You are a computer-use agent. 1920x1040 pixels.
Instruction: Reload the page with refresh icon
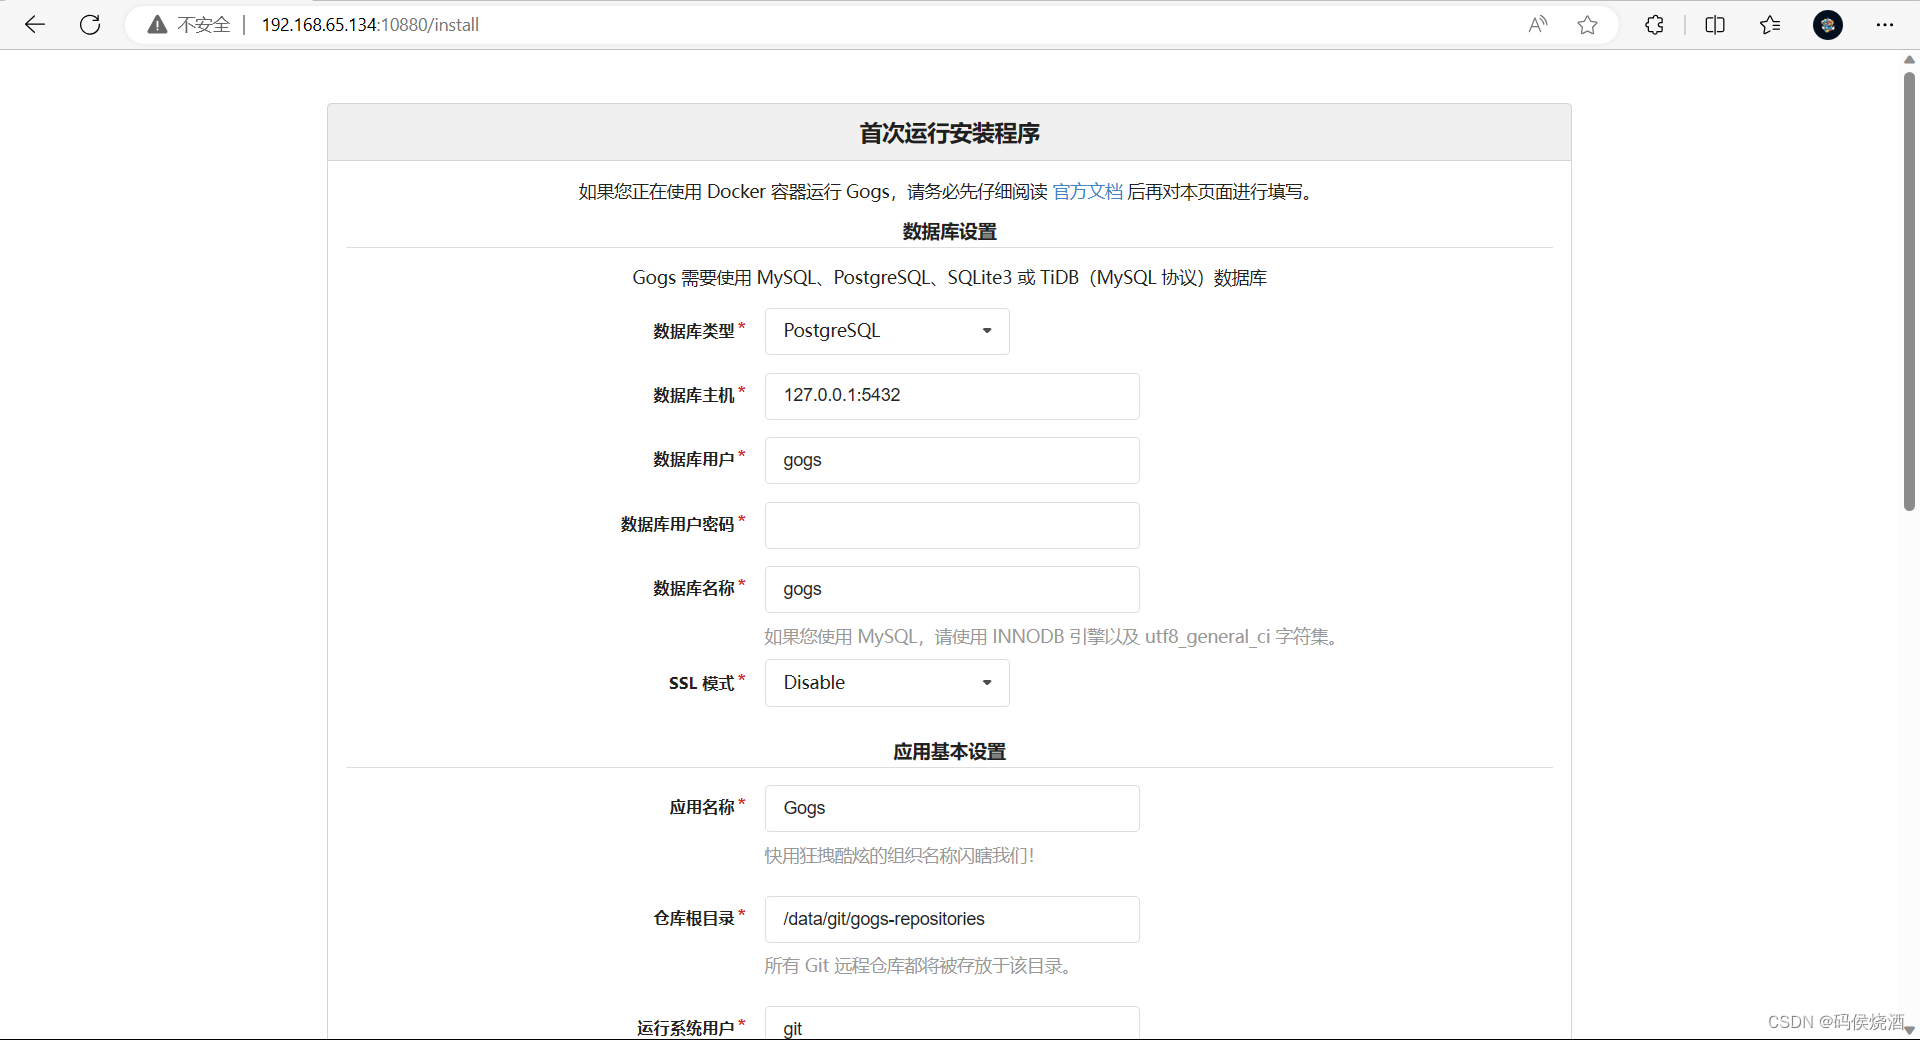click(x=90, y=25)
